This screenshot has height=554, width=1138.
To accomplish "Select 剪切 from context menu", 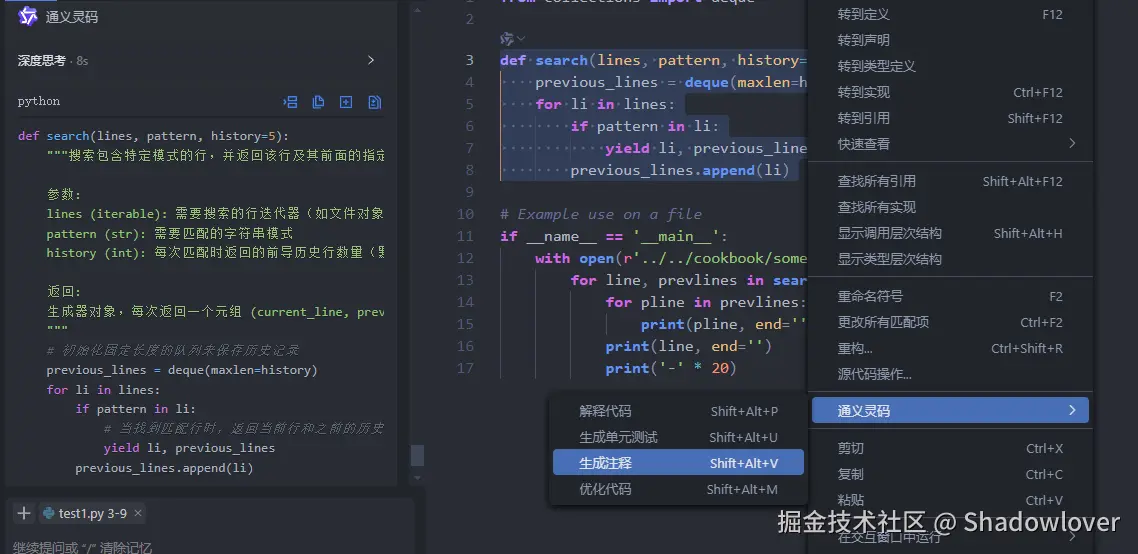I will click(949, 449).
